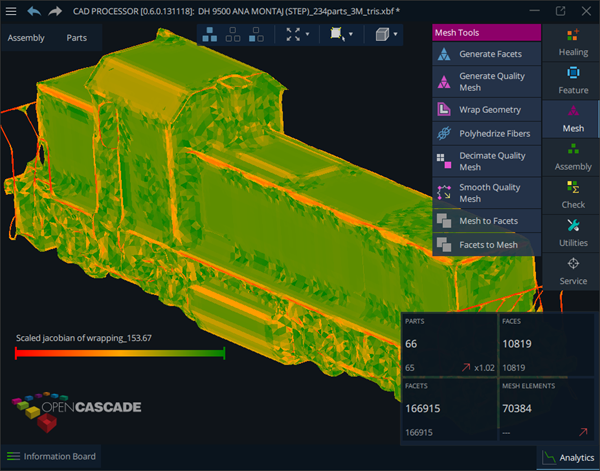Click the scaled jacobian color scale bar

(x=120, y=352)
